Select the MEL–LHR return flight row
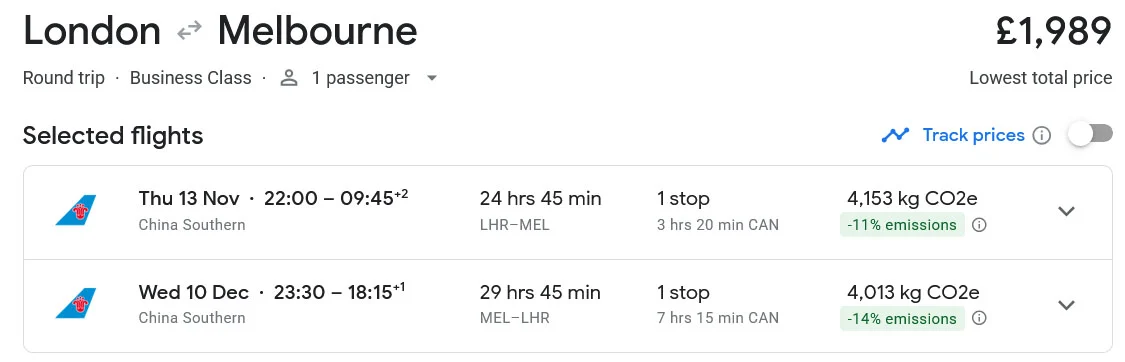Screen dimensions: 1125x362 pyautogui.click(x=568, y=306)
